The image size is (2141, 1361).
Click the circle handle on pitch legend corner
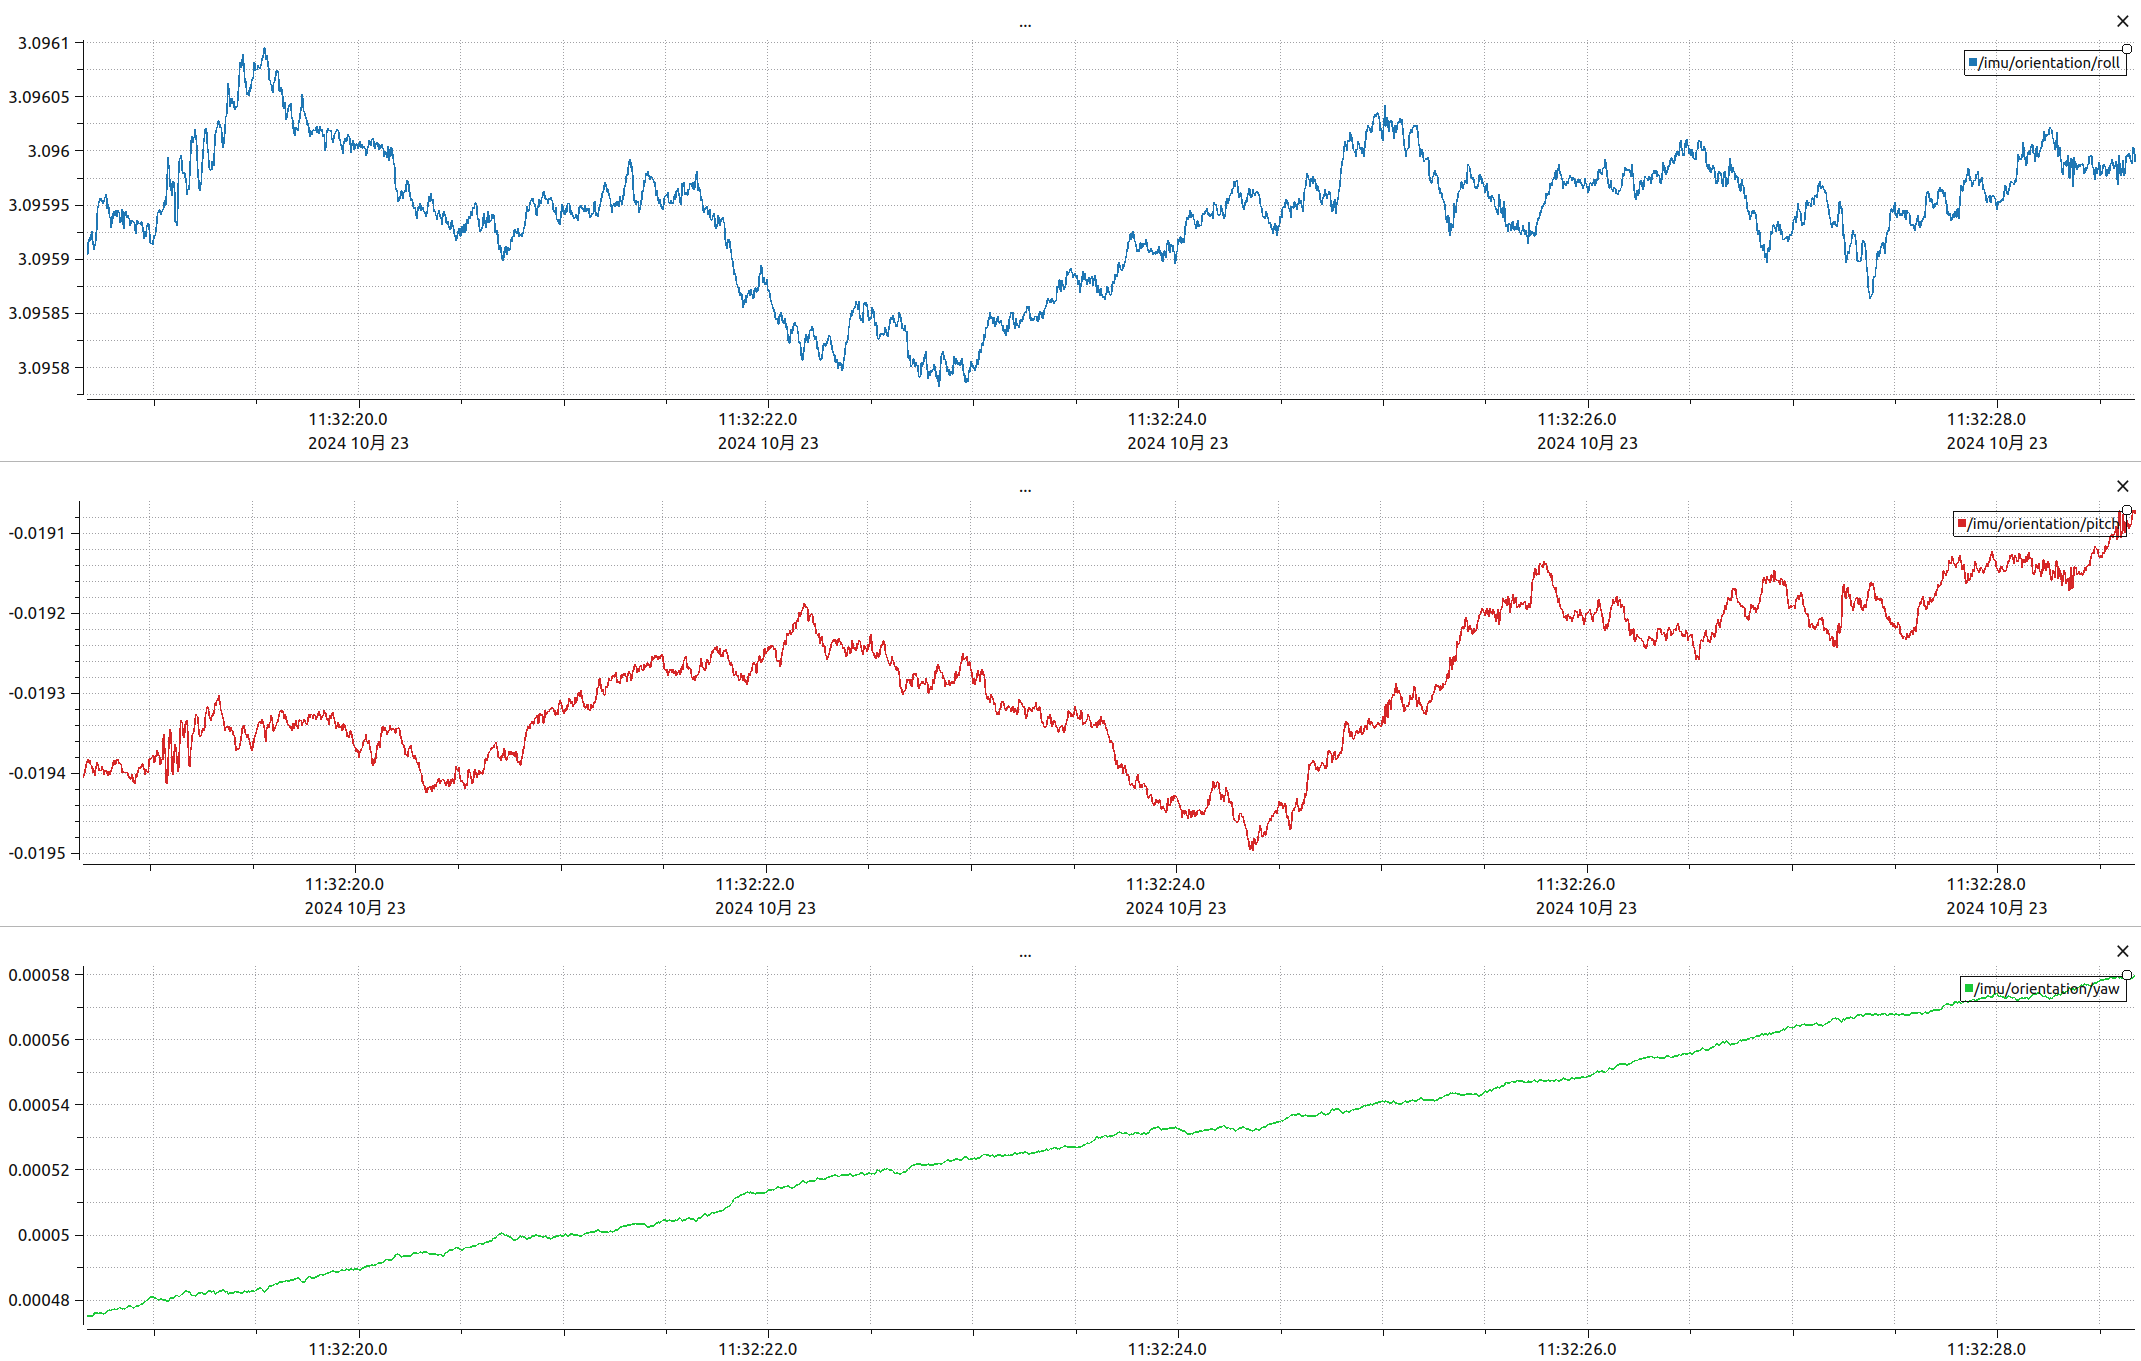pos(2127,510)
